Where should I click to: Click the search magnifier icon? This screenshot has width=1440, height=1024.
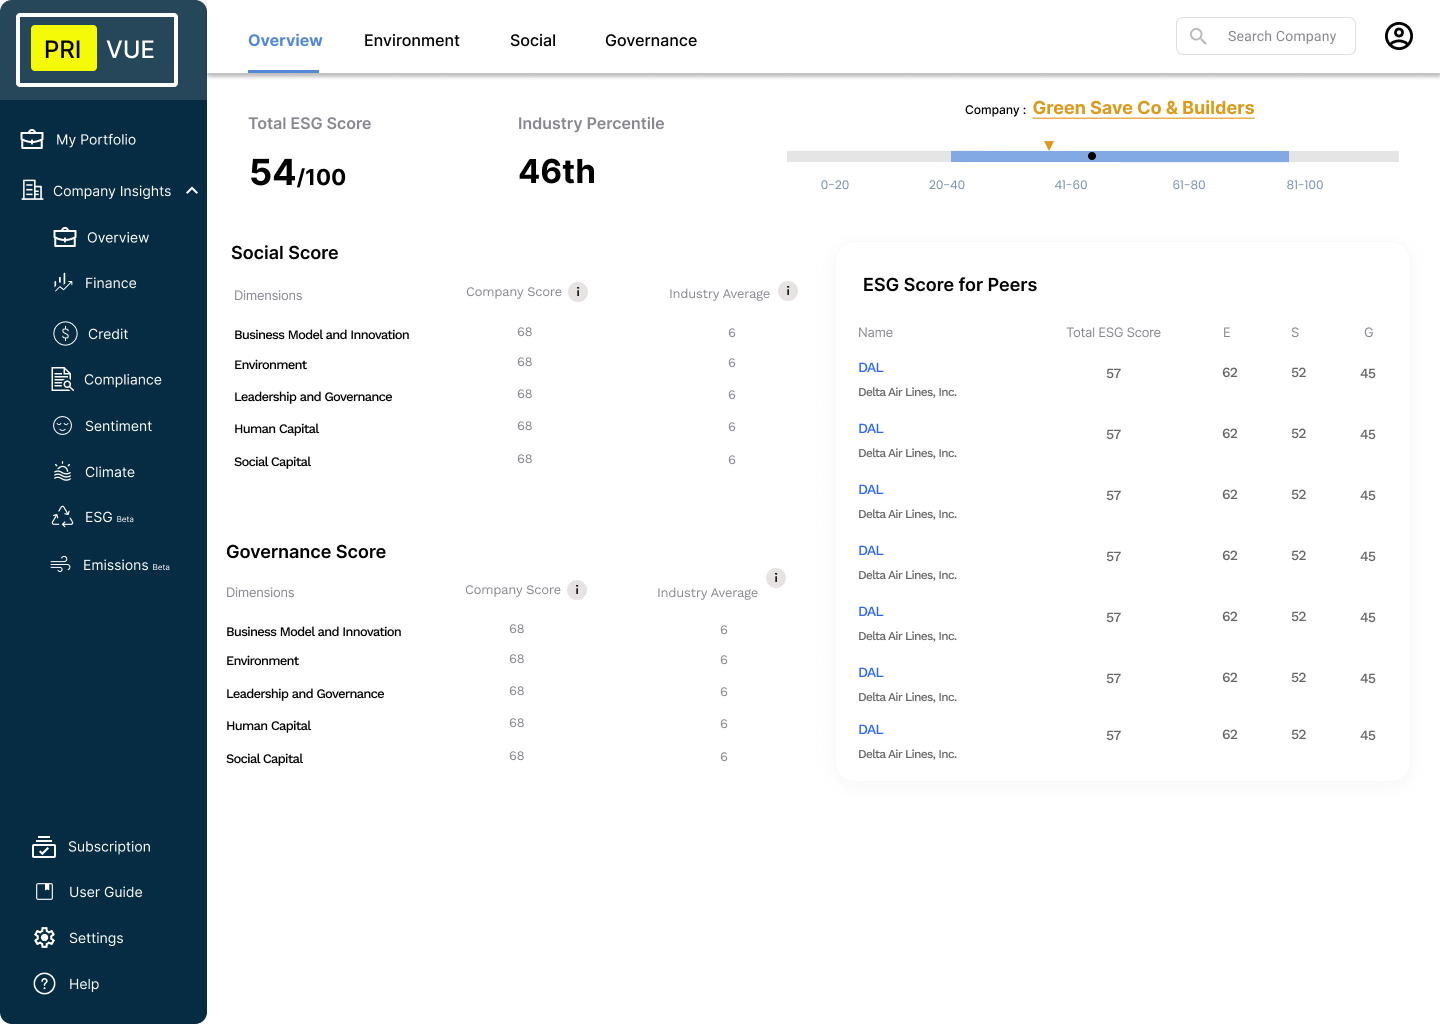coord(1198,36)
